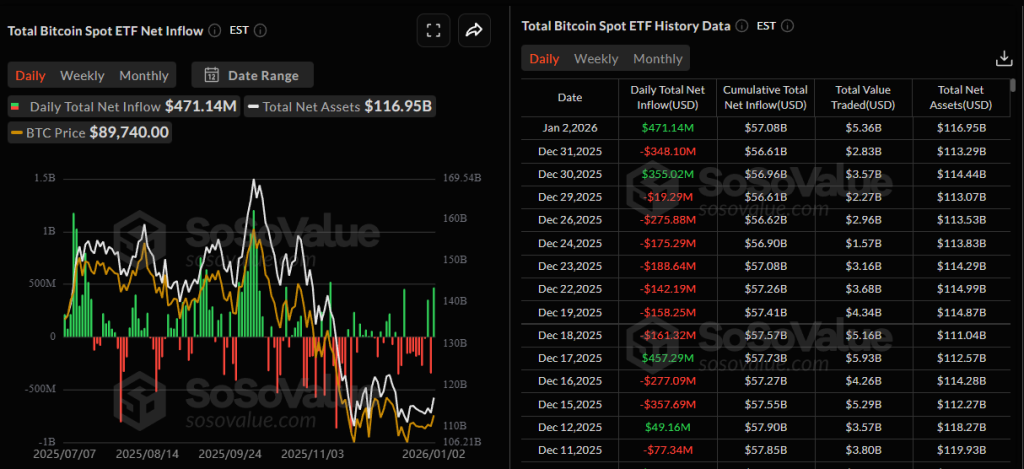1024x469 pixels.
Task: Switch history table to Monthly
Action: 658,59
